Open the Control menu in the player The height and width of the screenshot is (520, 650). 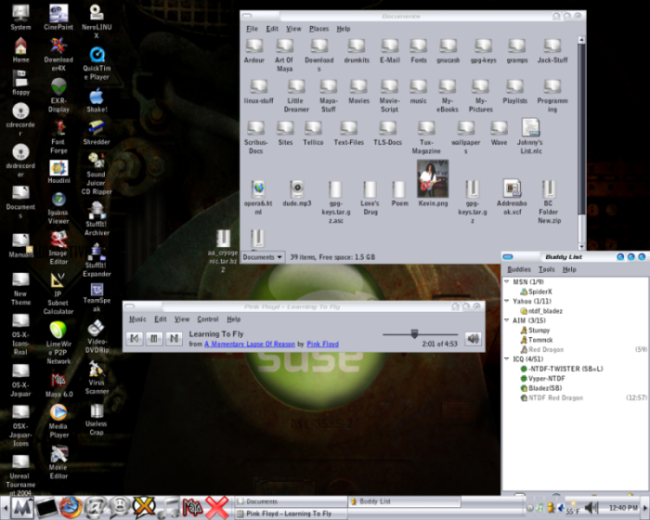coord(208,319)
